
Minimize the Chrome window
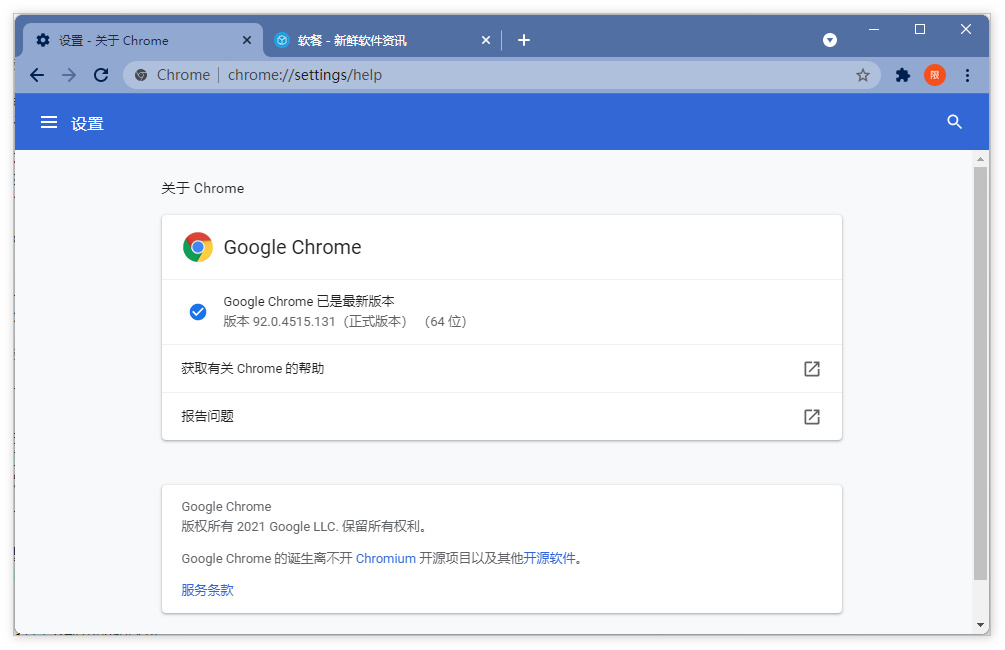[x=874, y=29]
